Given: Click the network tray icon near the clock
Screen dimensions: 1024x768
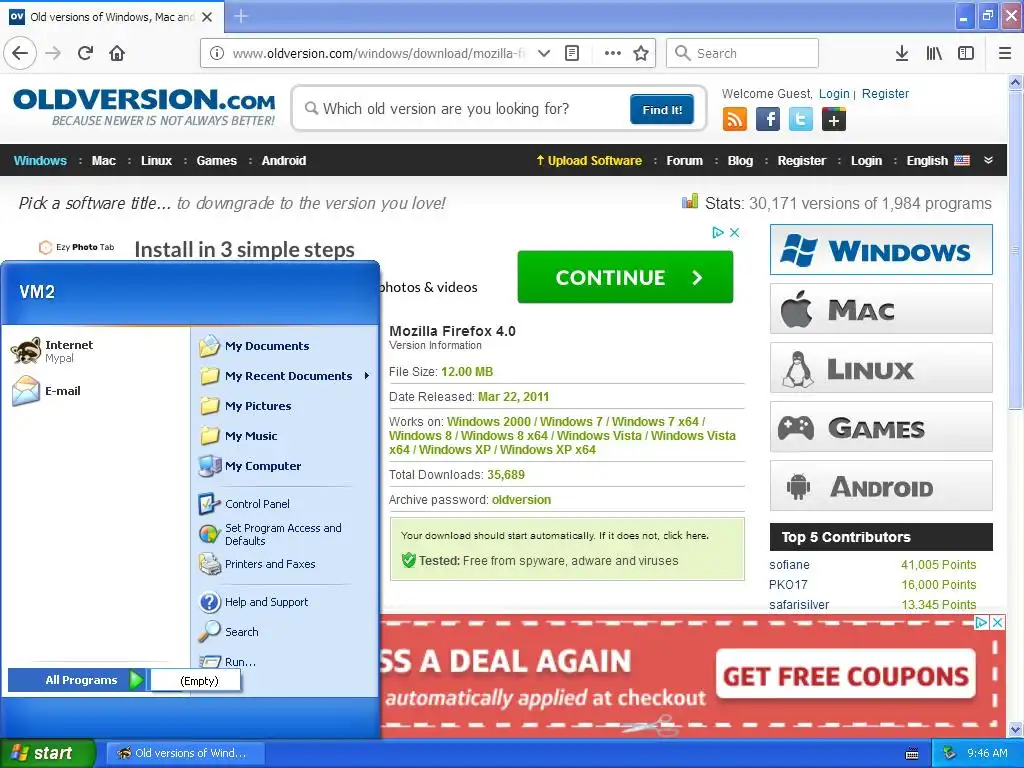Looking at the screenshot, I should coord(950,753).
